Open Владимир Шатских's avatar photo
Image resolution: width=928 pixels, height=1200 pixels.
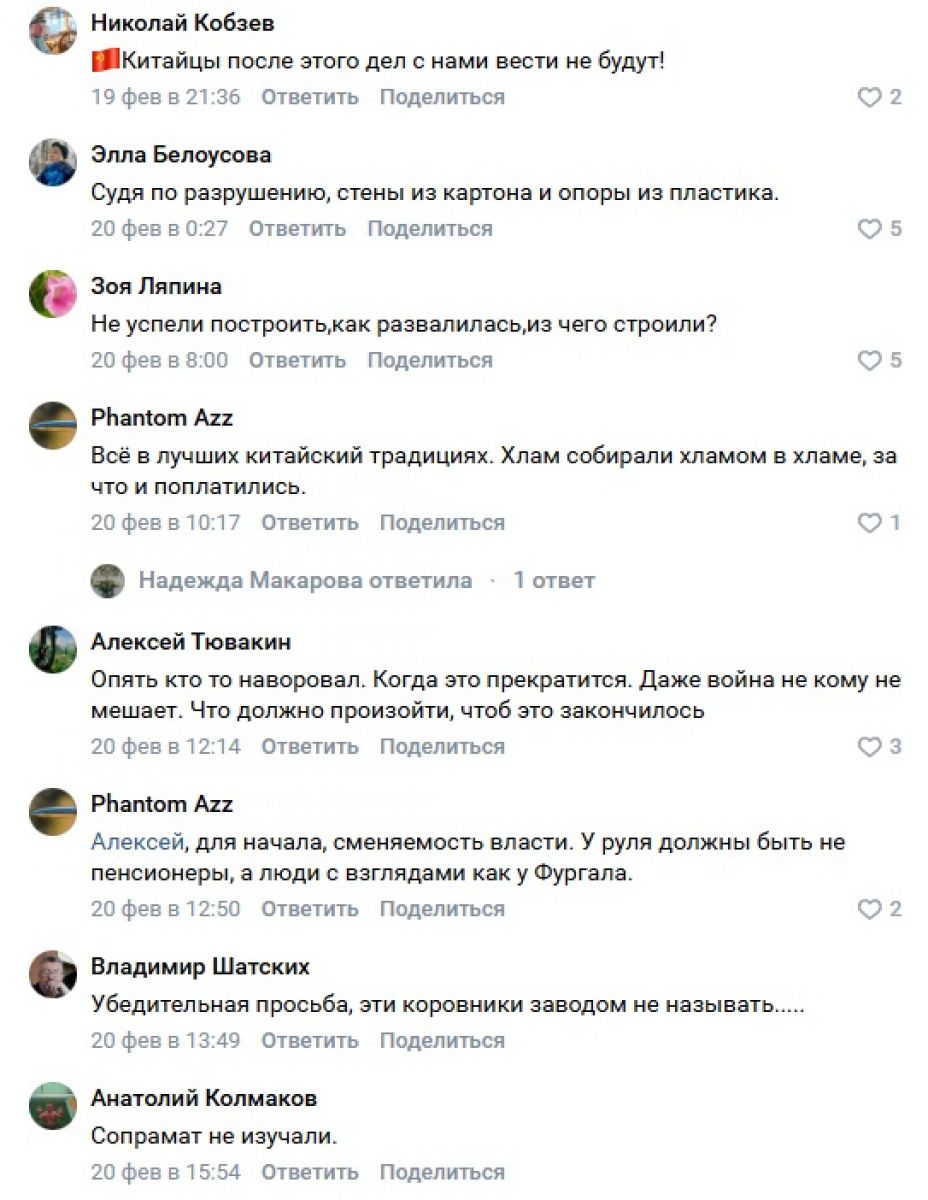pyautogui.click(x=53, y=974)
